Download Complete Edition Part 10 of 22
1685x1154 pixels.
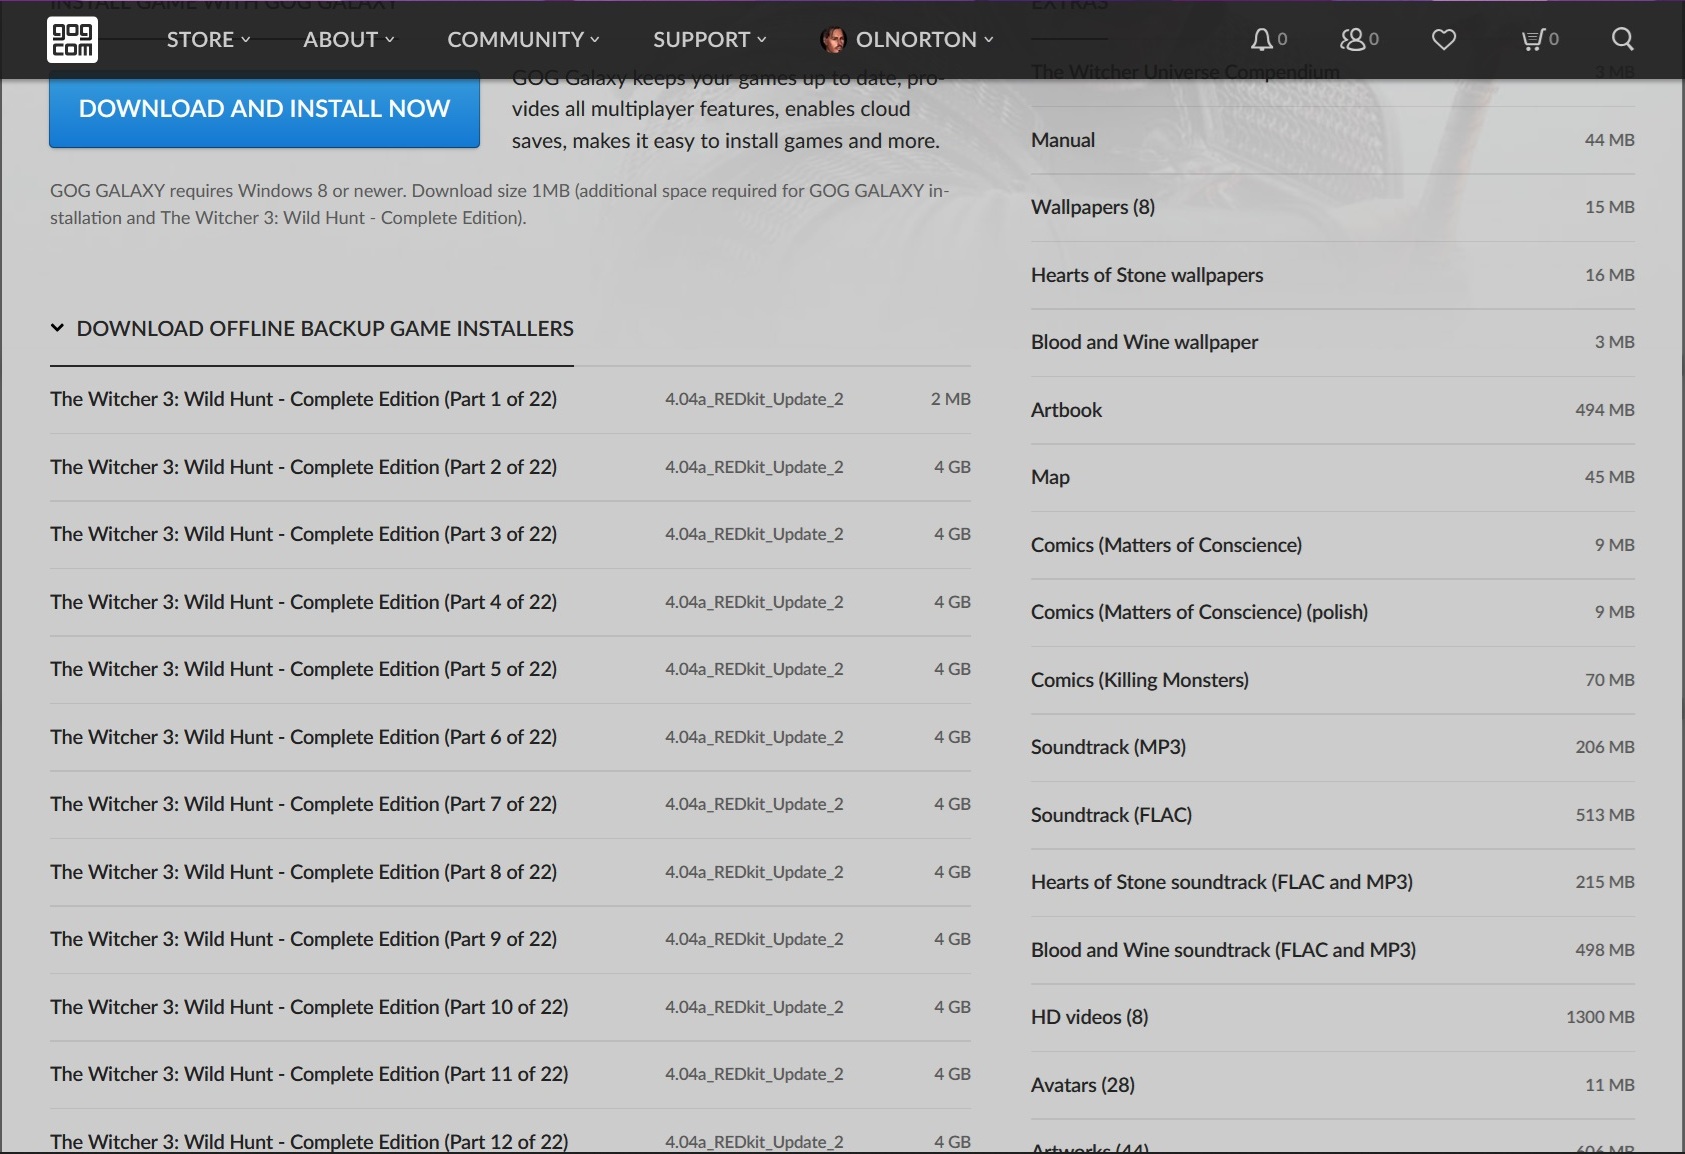pyautogui.click(x=510, y=1007)
